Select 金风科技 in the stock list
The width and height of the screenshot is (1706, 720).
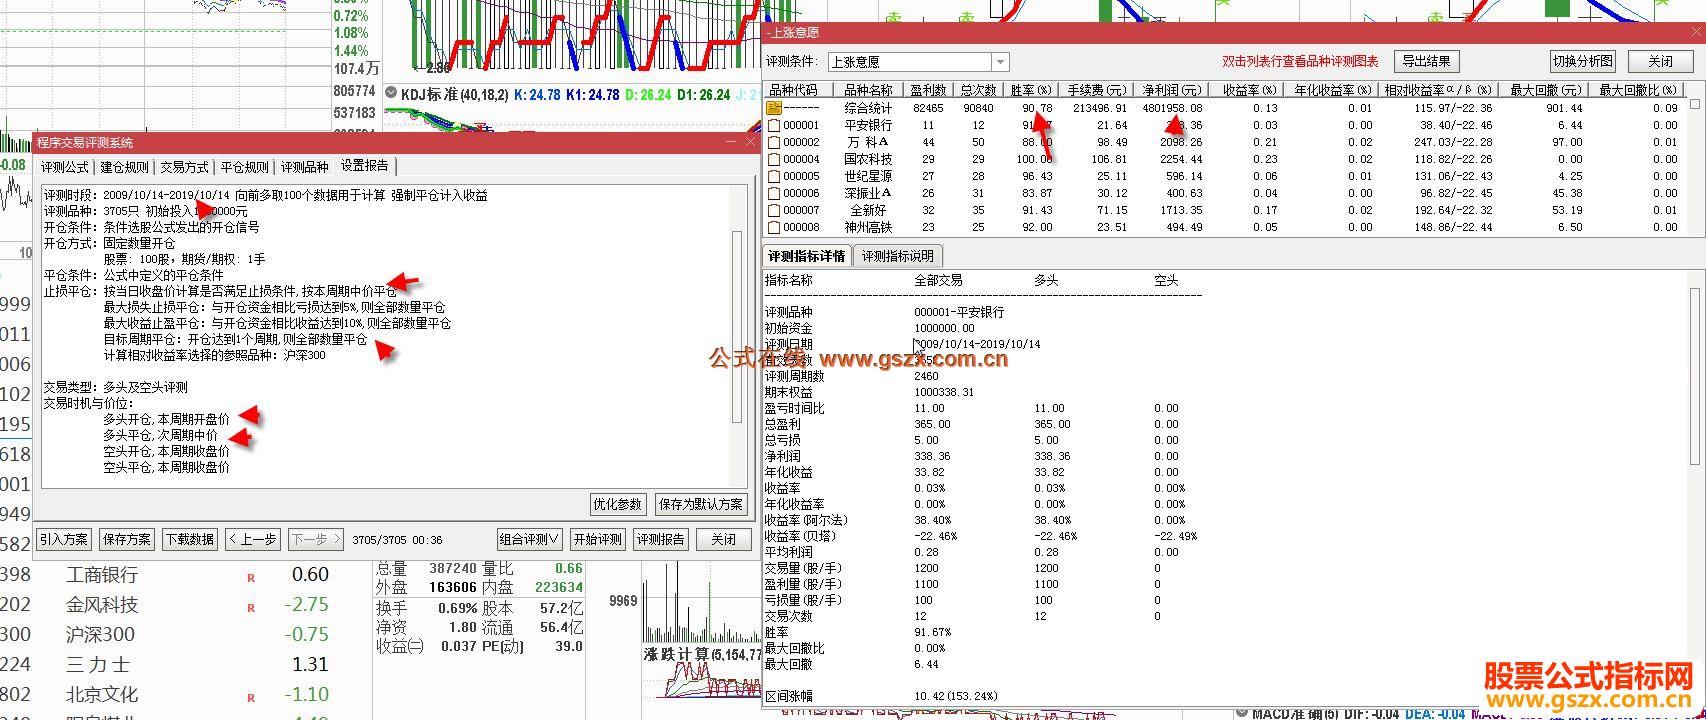tap(102, 605)
